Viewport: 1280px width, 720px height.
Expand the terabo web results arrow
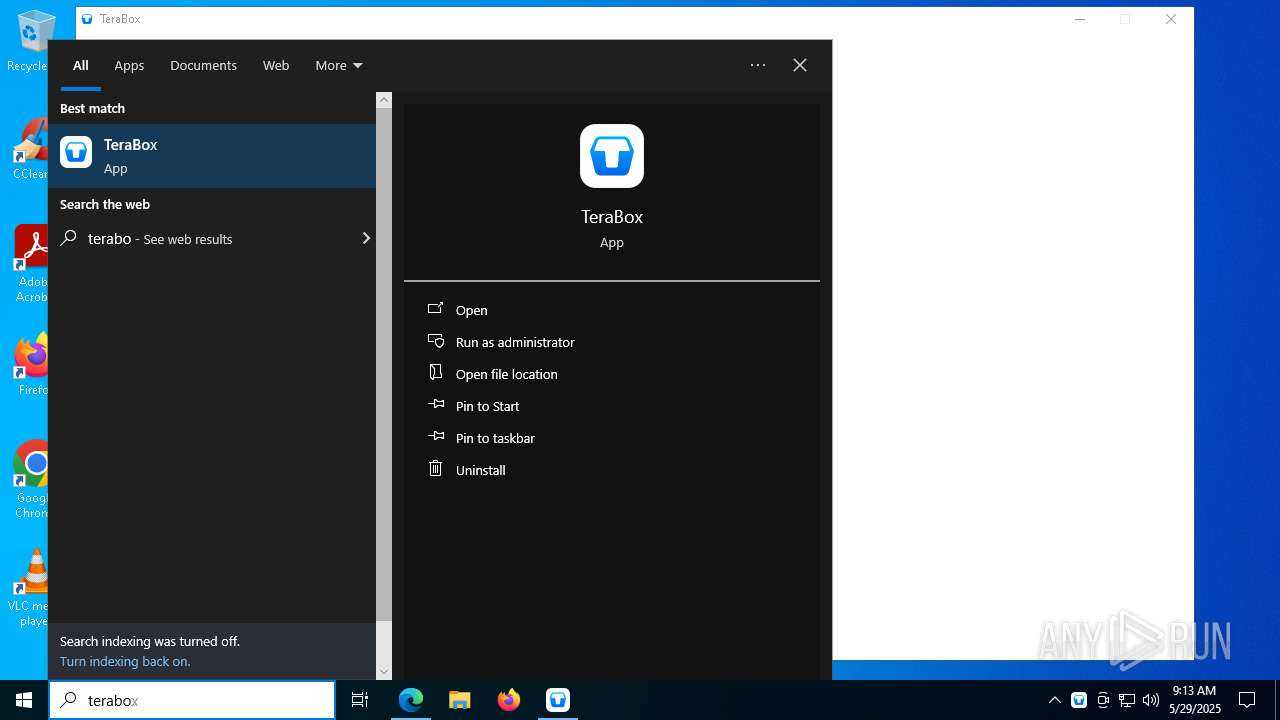click(366, 238)
